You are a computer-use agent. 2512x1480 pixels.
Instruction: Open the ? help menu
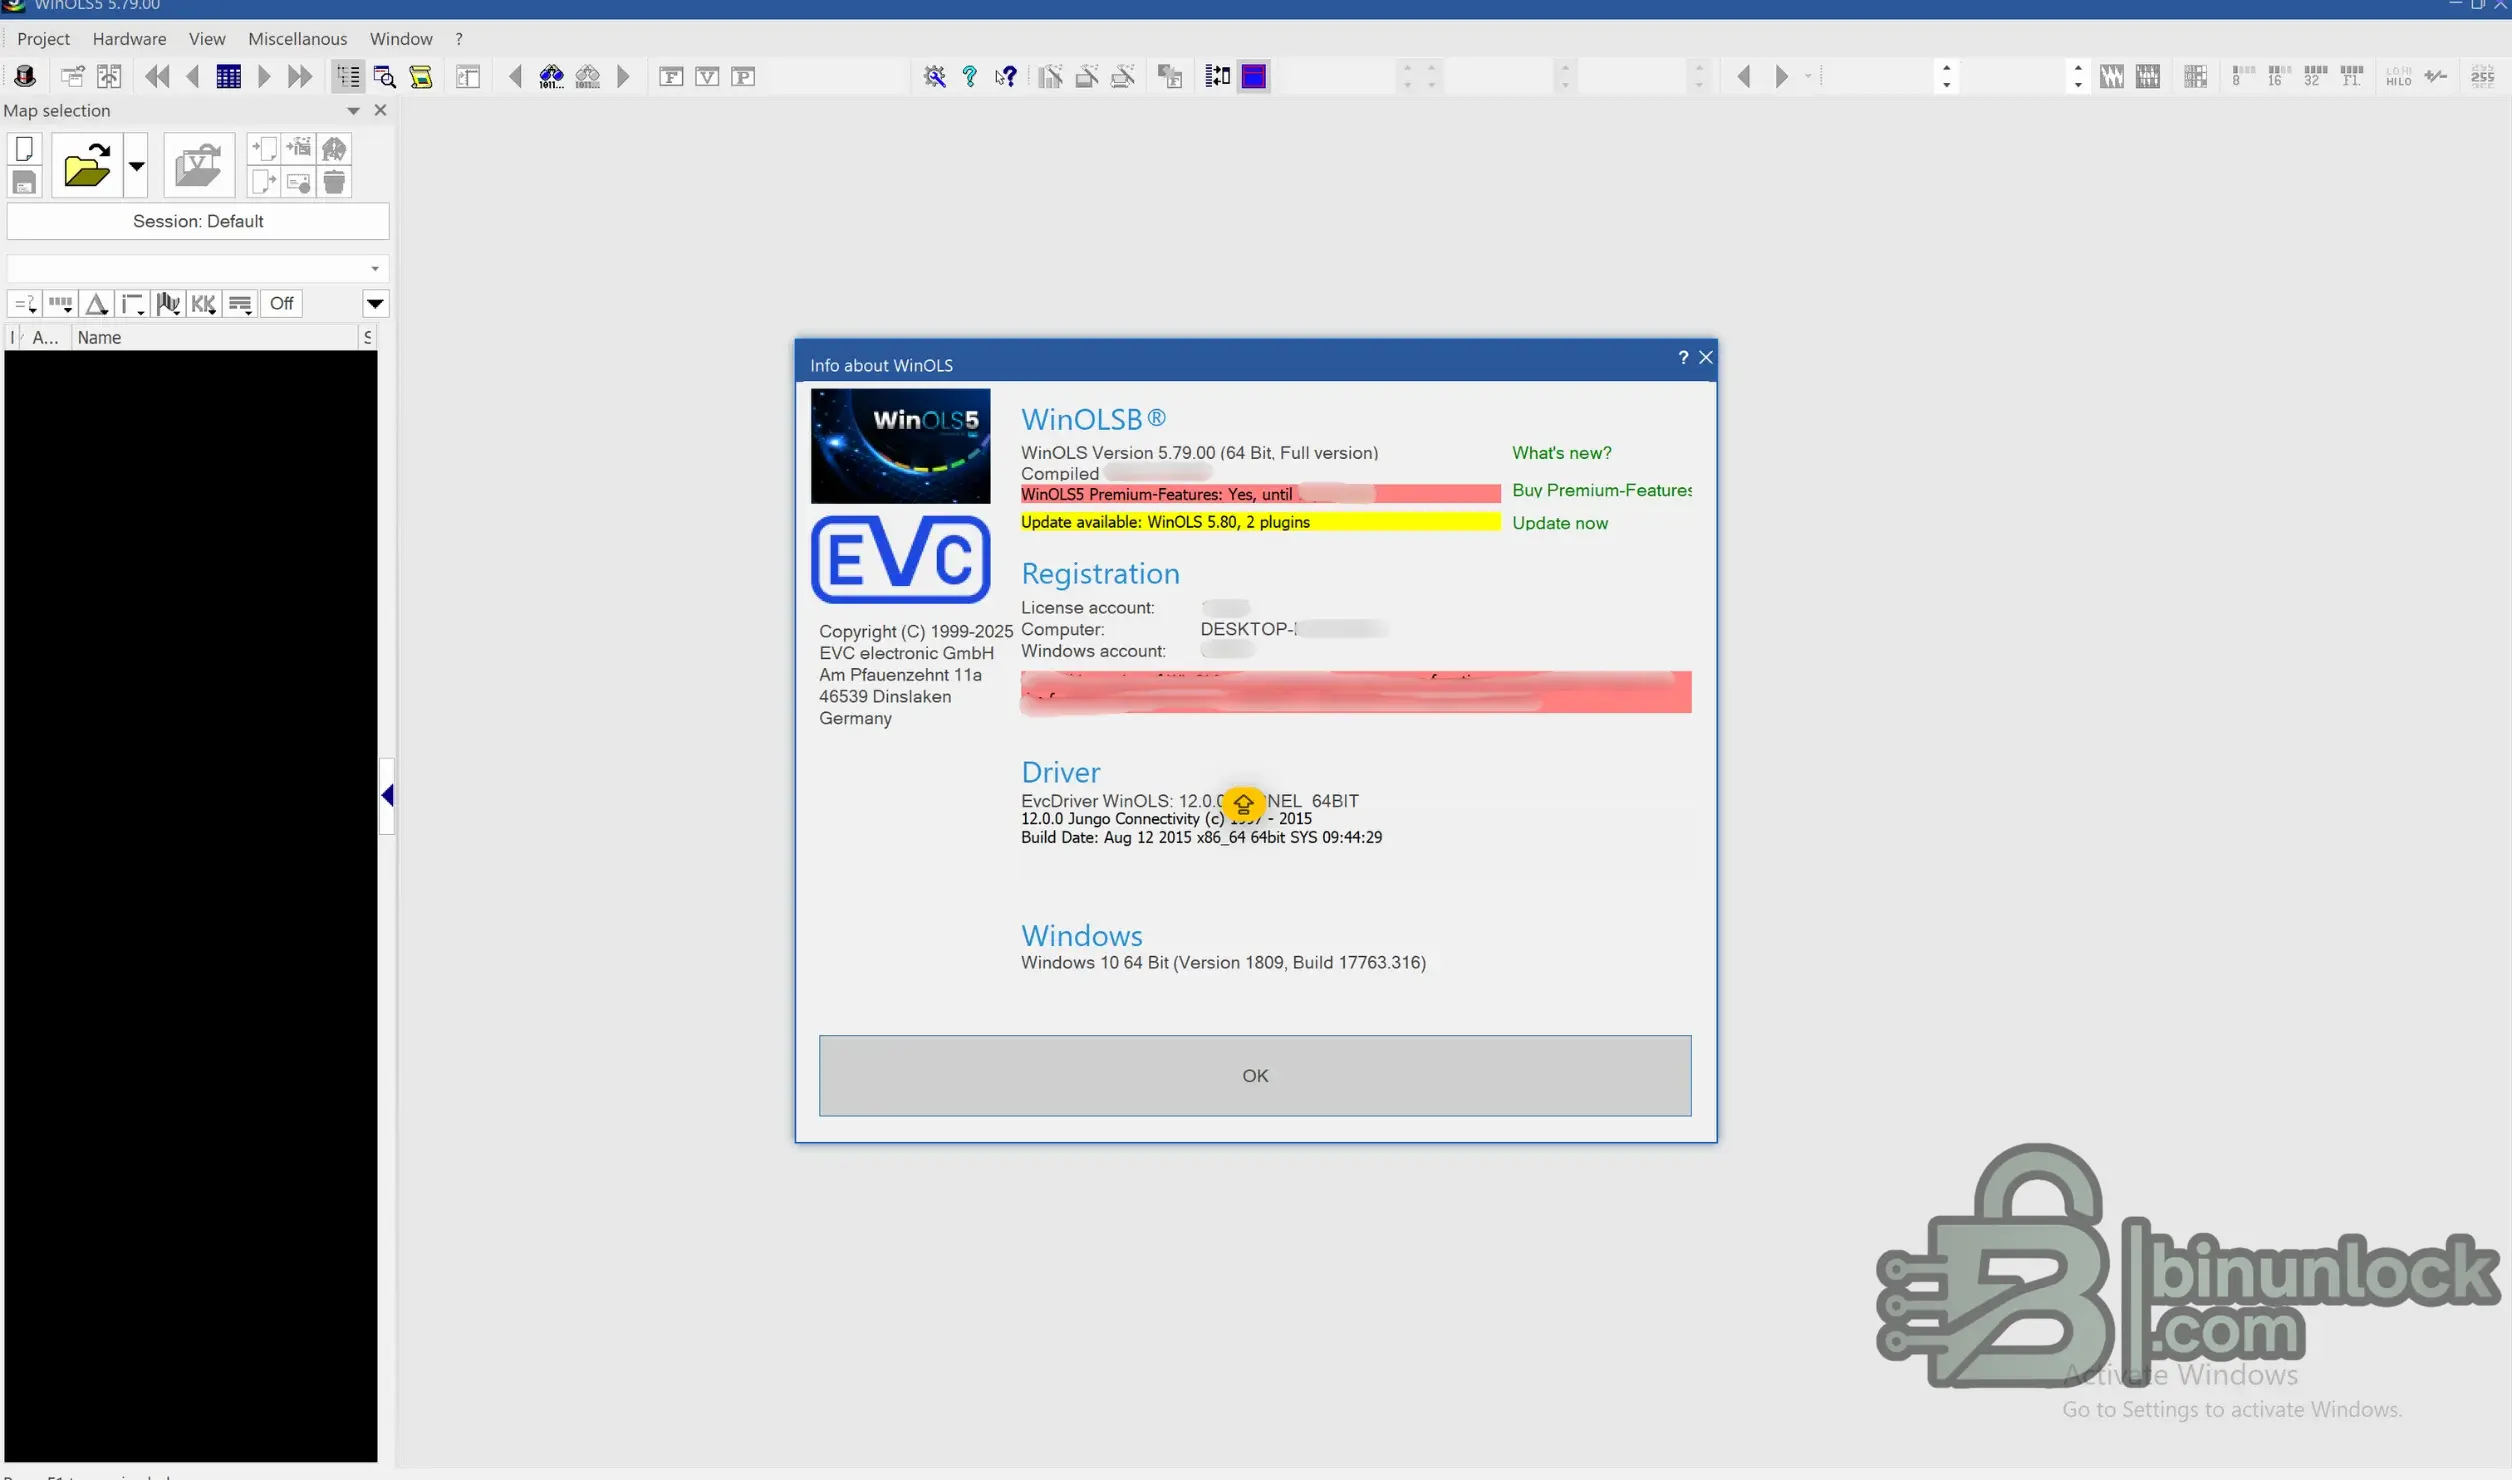pos(459,39)
